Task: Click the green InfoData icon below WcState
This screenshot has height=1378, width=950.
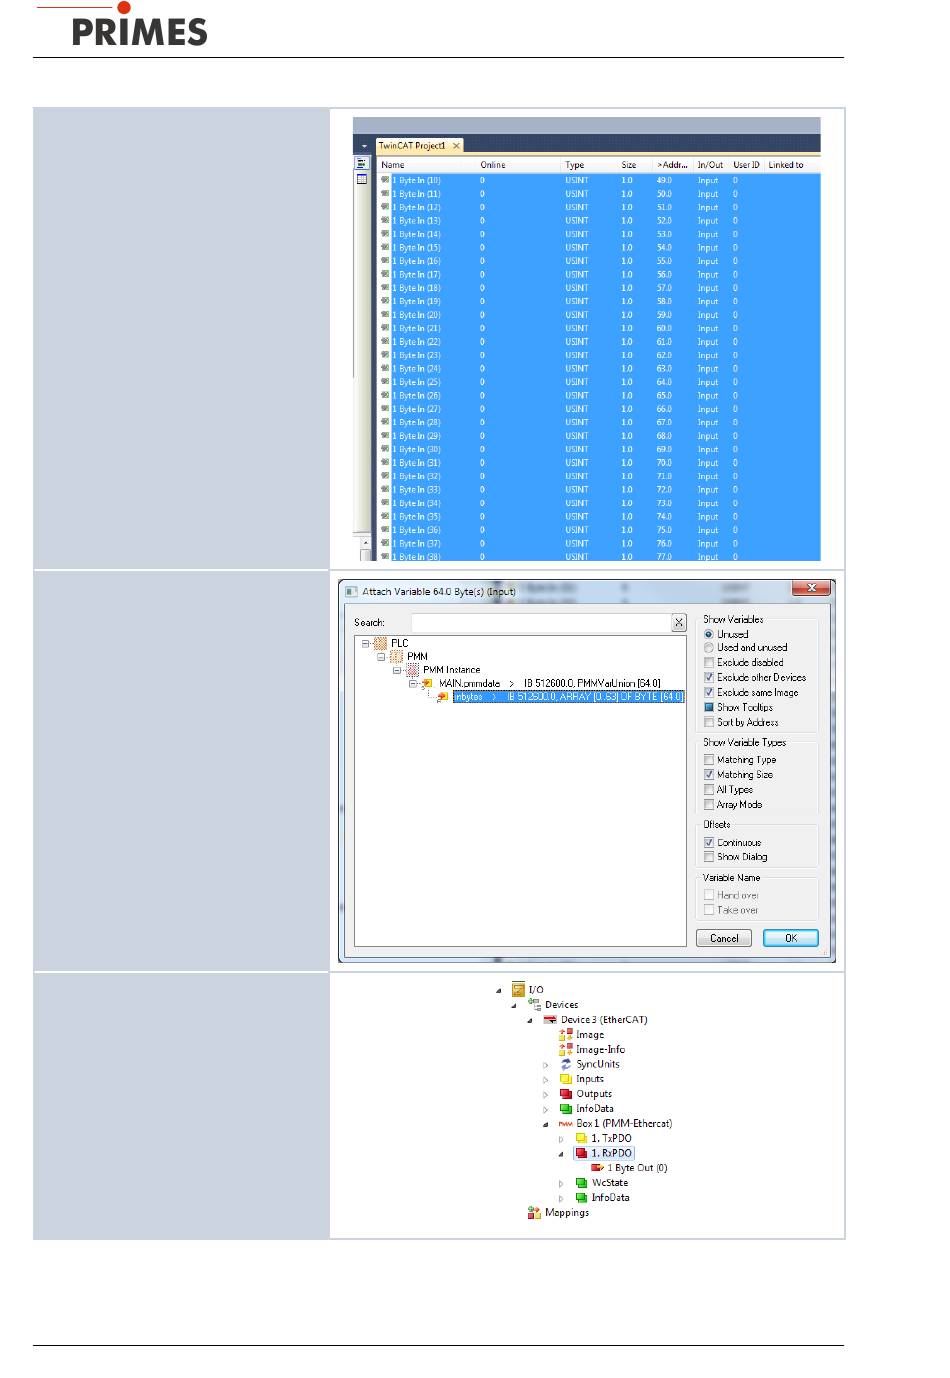Action: click(582, 1197)
